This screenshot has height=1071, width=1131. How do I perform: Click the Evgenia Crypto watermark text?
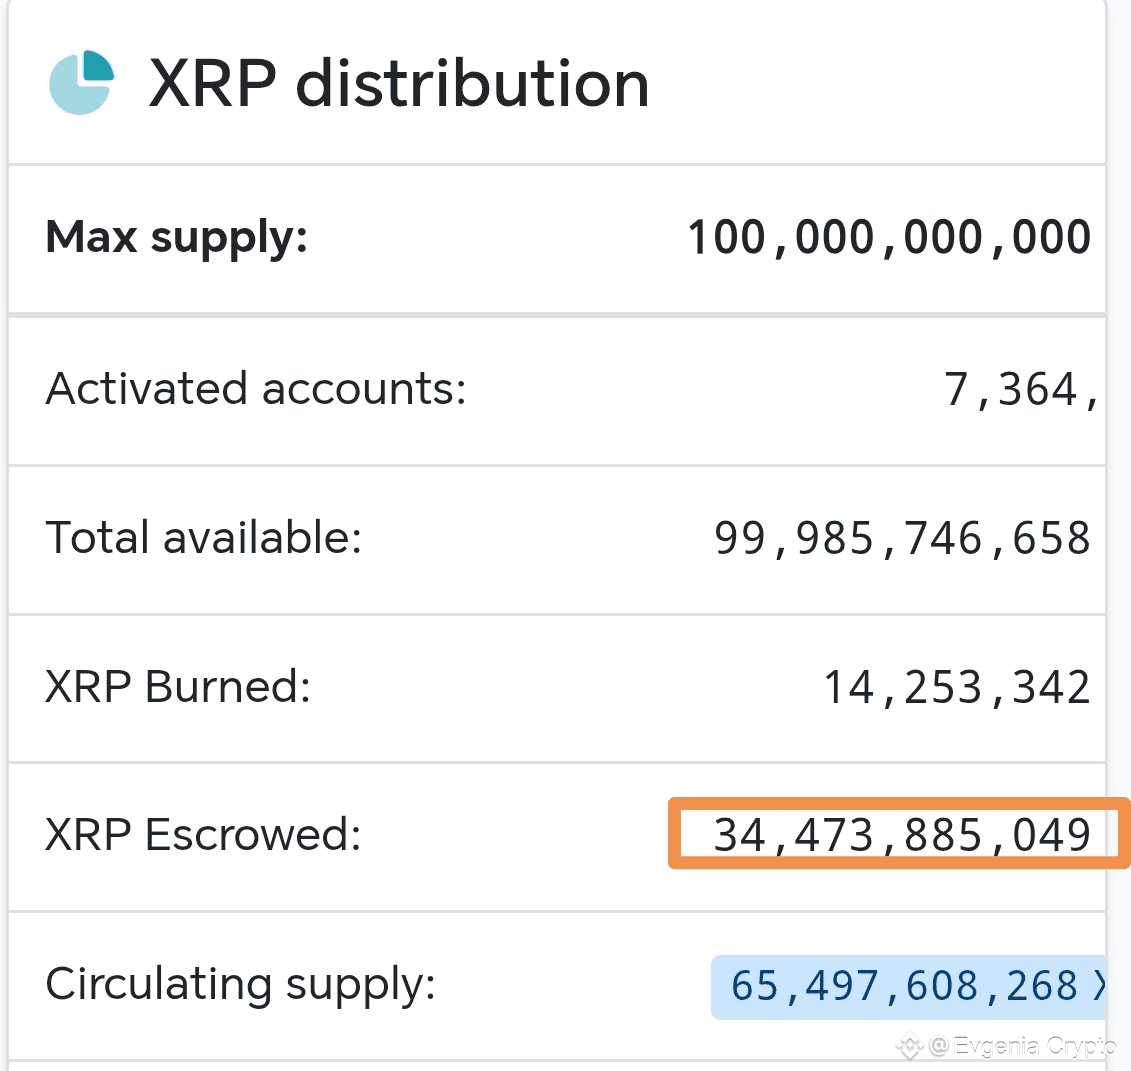(x=1034, y=1047)
